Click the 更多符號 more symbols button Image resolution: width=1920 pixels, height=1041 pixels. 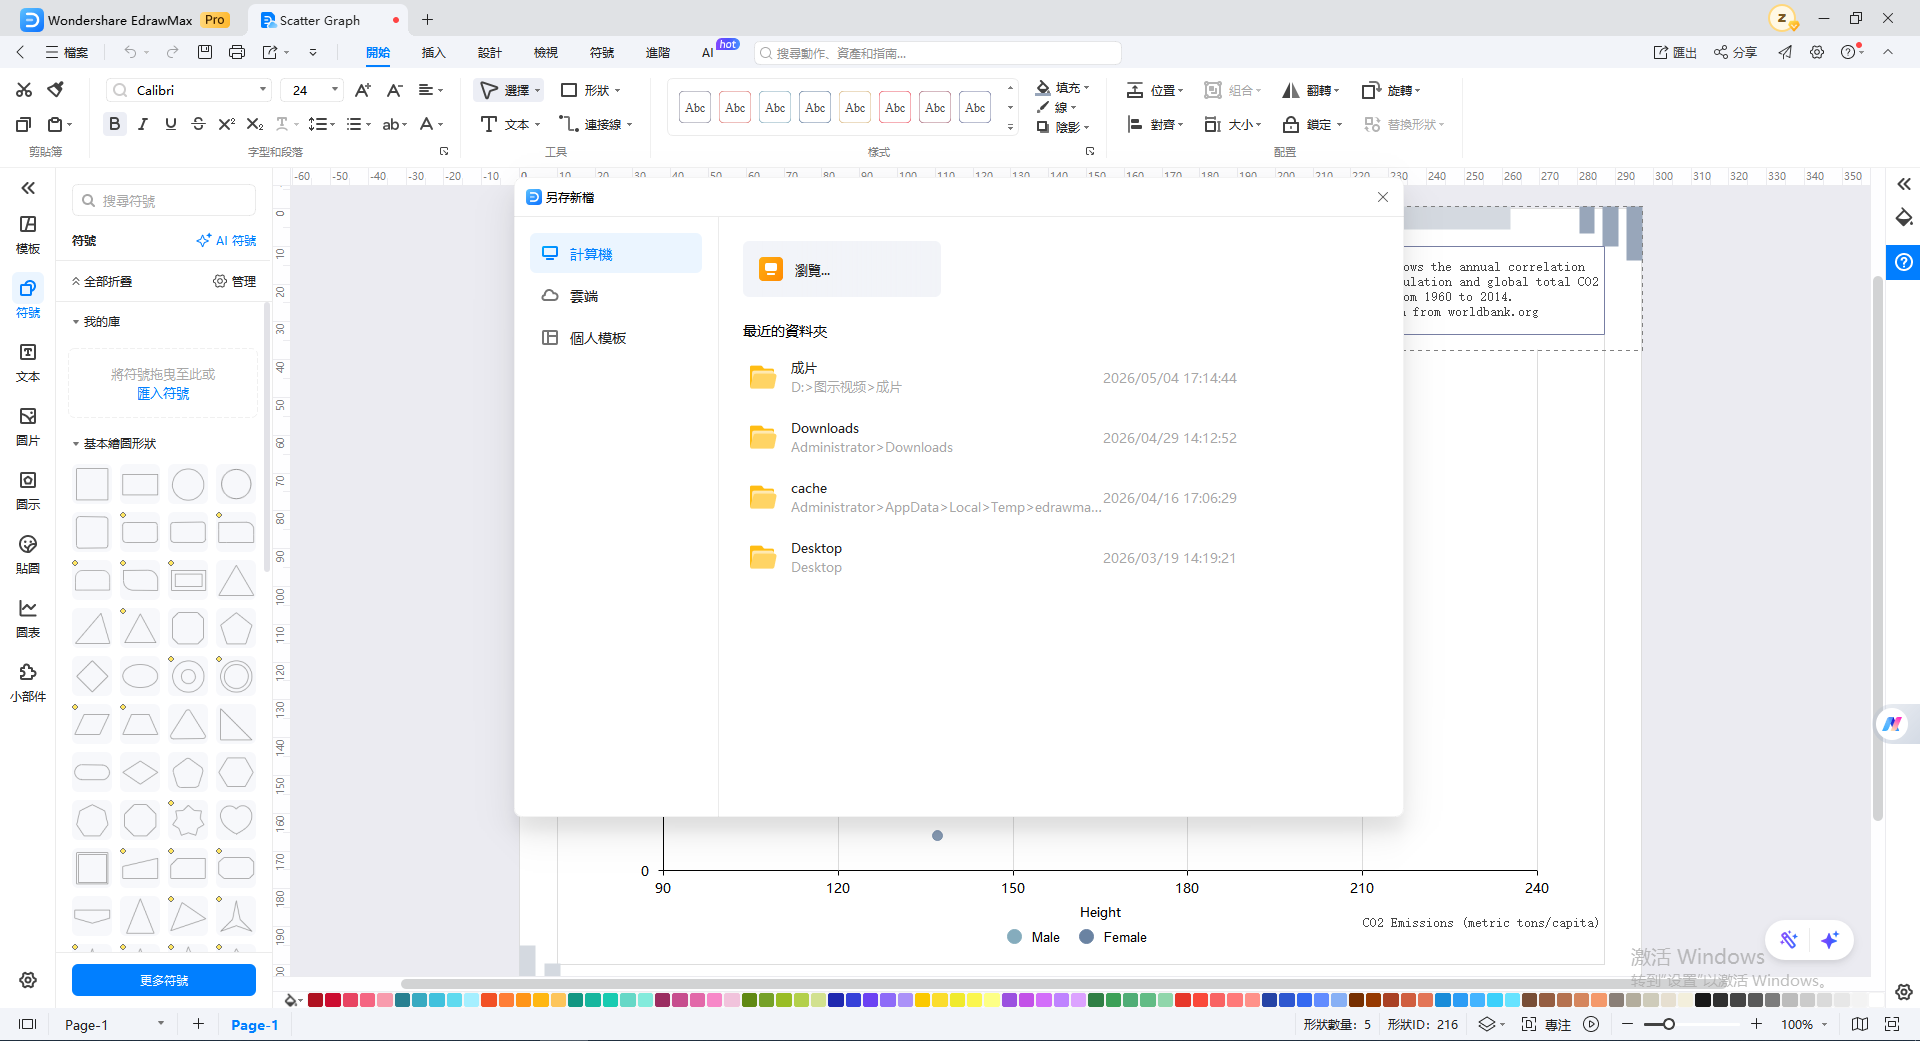(x=164, y=980)
